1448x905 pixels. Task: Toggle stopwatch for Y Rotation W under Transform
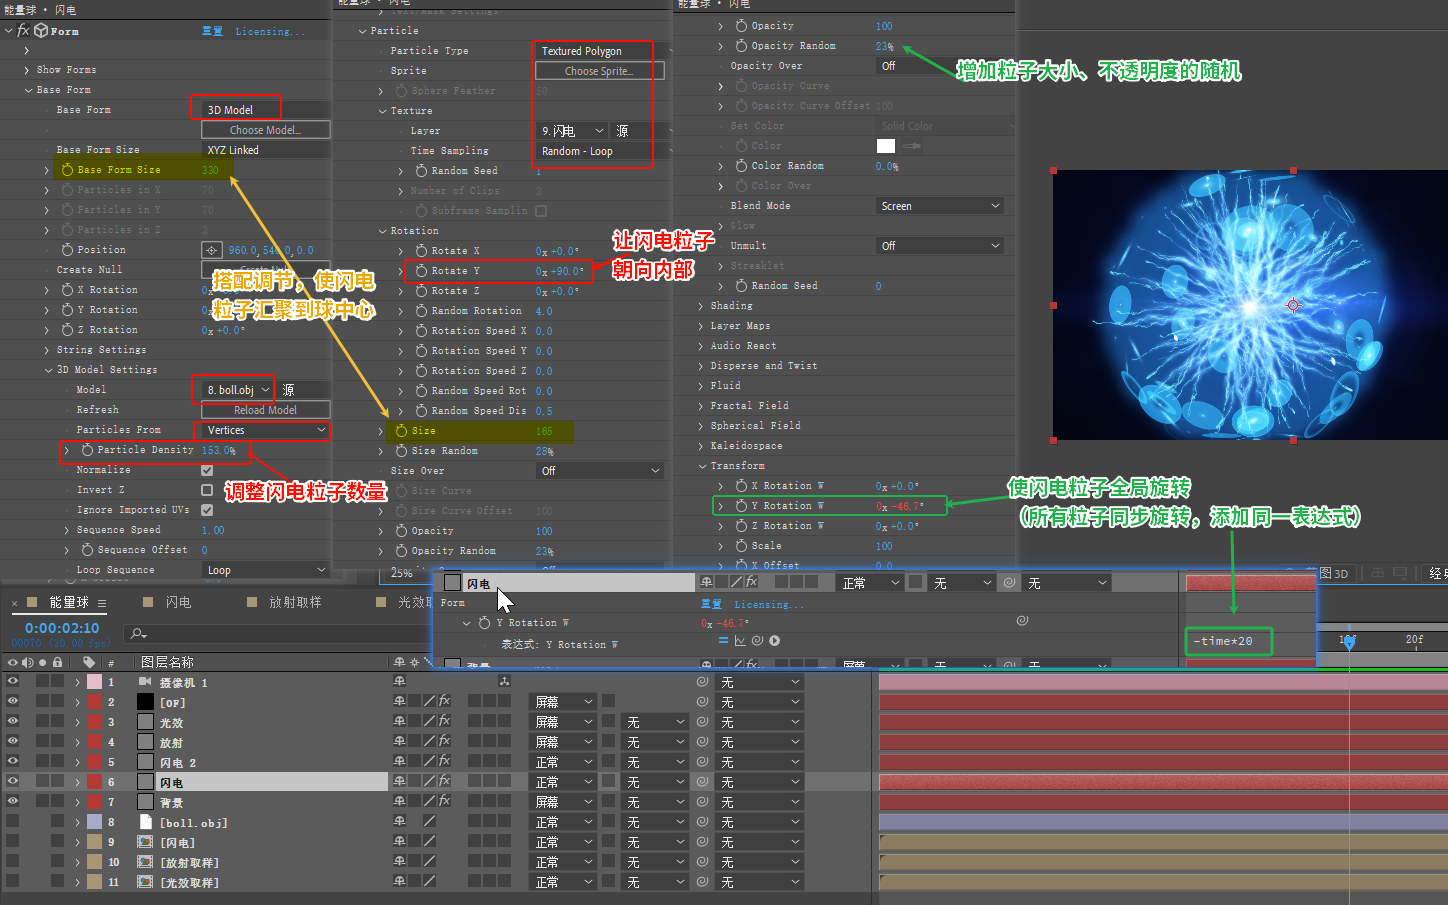741,506
